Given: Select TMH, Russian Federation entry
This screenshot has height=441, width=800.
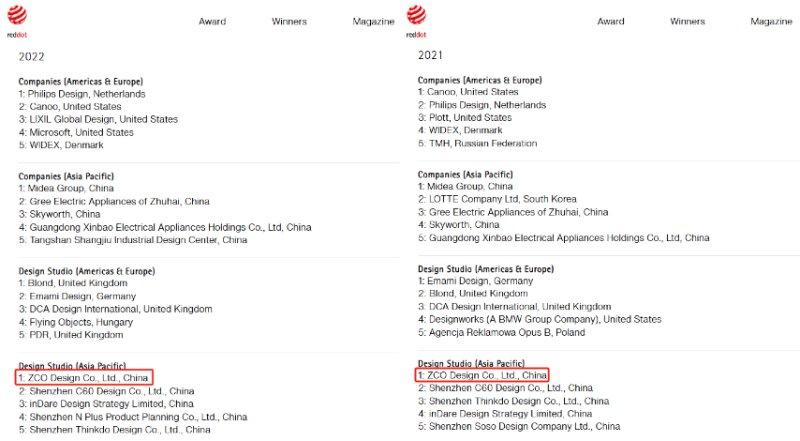Looking at the screenshot, I should click(x=478, y=143).
